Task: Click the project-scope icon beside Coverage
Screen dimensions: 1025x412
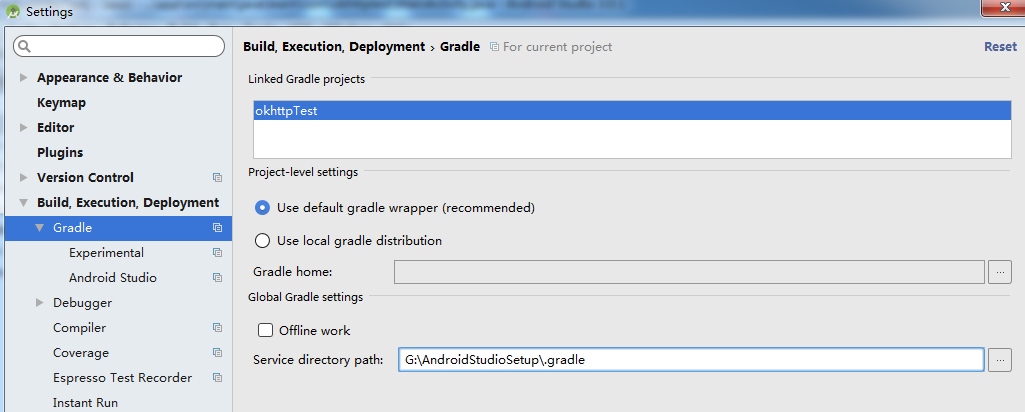Action: pyautogui.click(x=217, y=352)
